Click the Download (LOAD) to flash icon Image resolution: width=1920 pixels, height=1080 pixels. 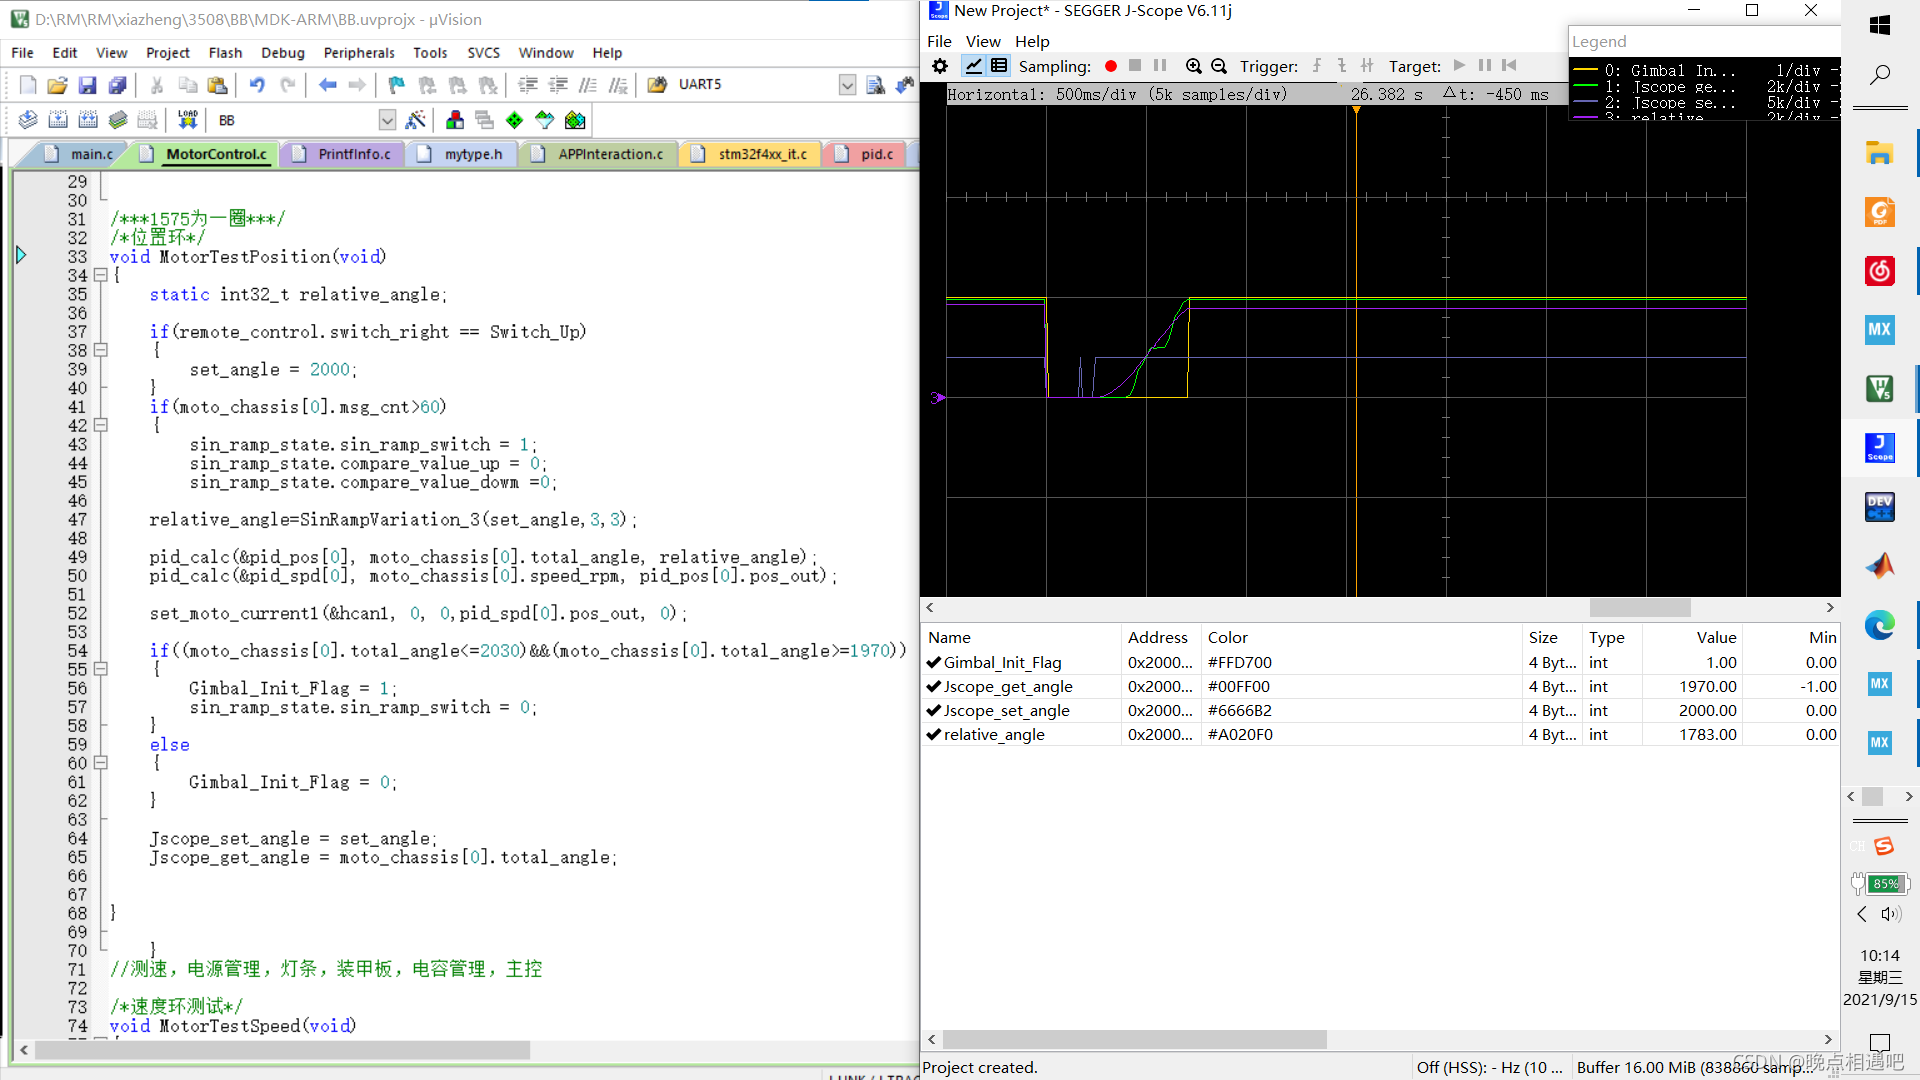[x=187, y=120]
